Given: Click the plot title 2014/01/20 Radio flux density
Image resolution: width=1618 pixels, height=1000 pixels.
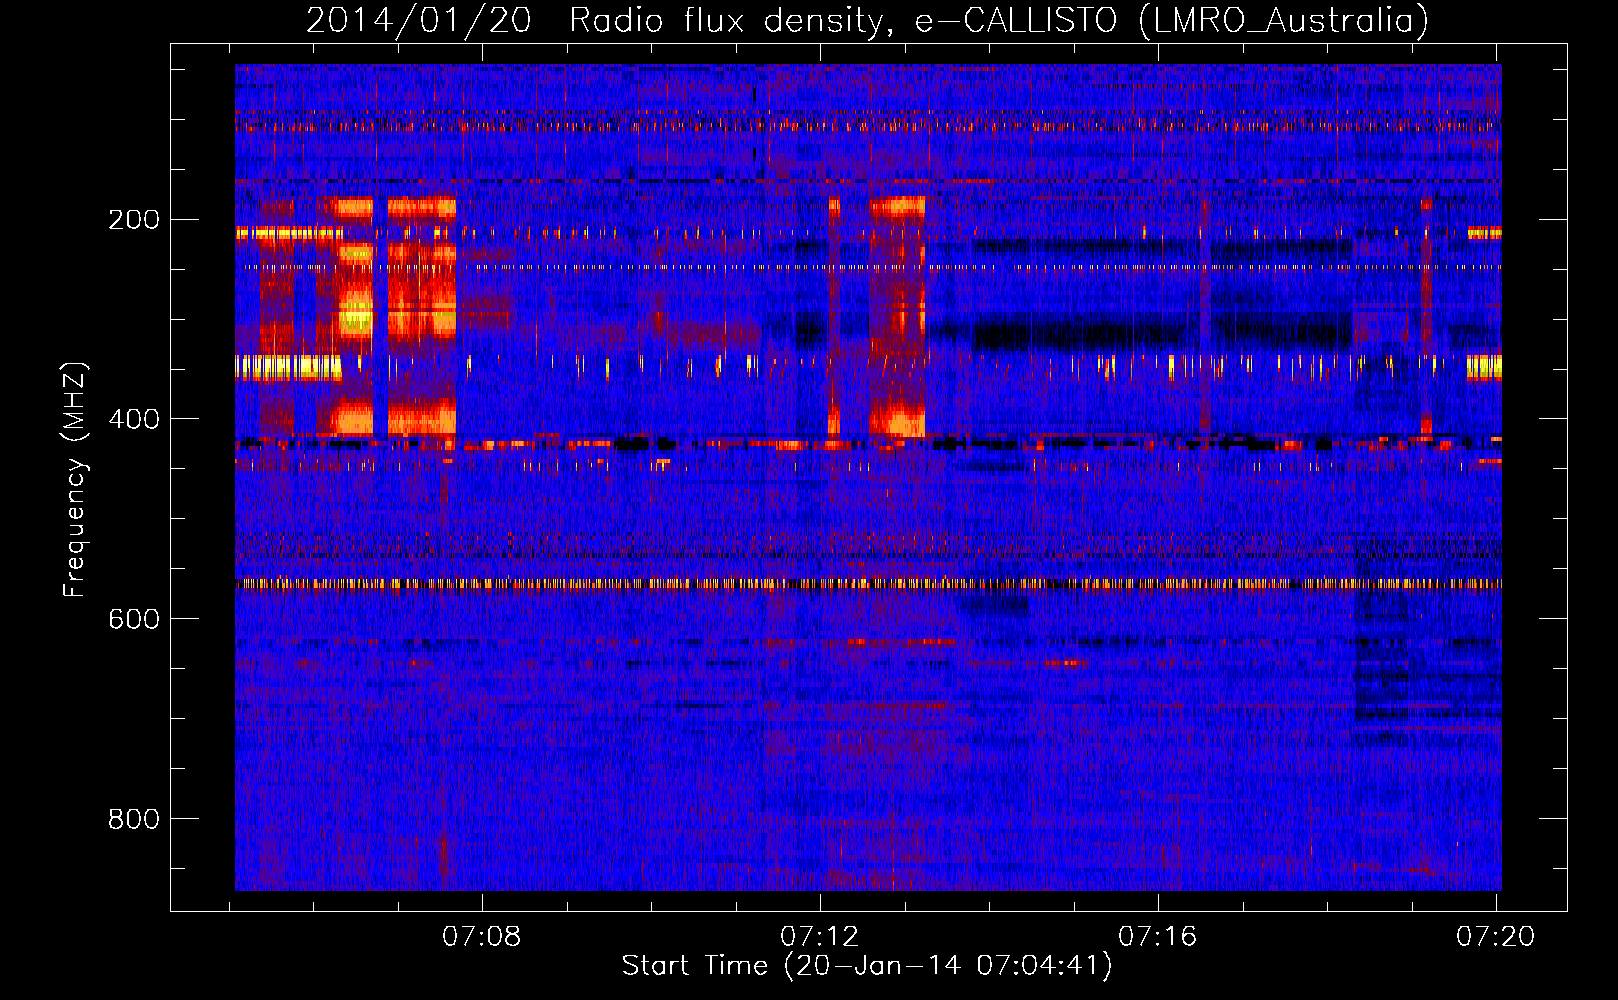Looking at the screenshot, I should tap(867, 20).
